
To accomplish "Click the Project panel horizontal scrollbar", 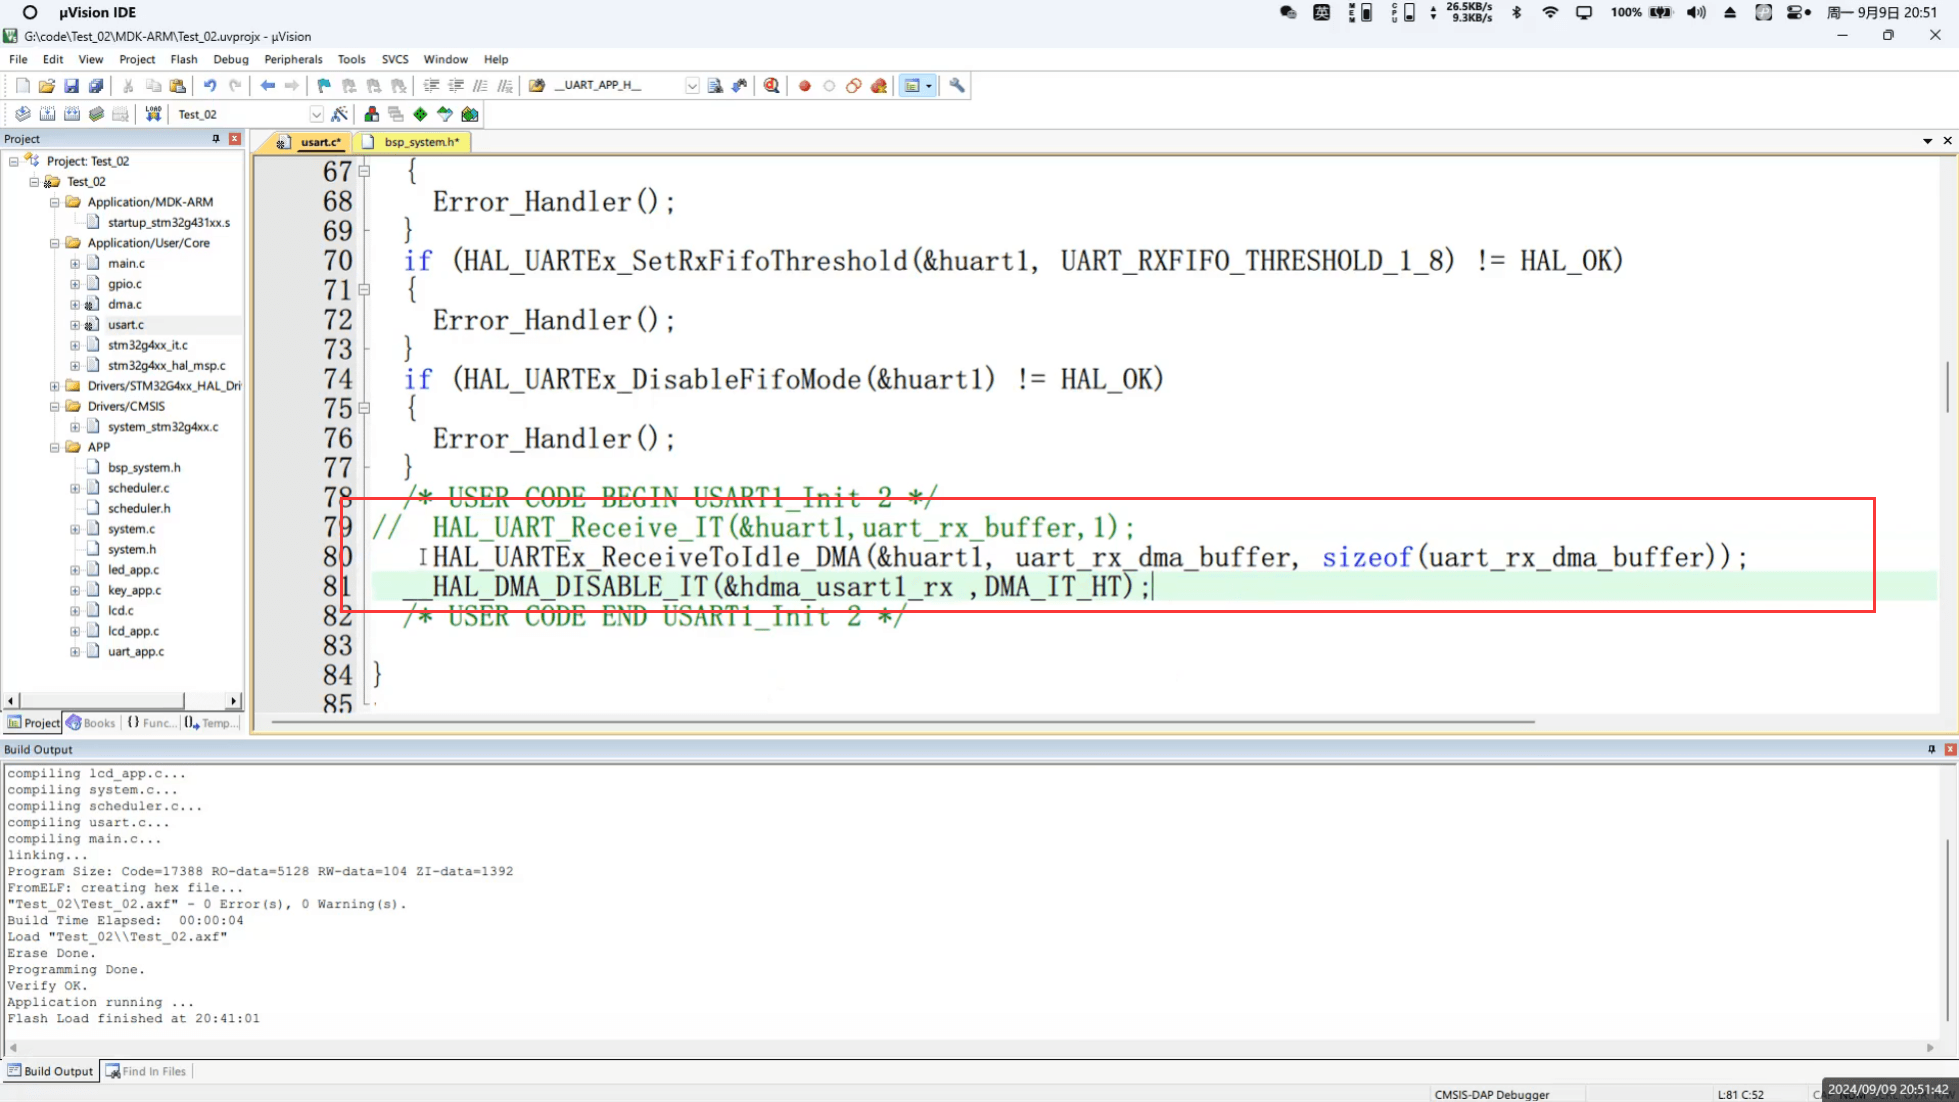I will tap(100, 701).
